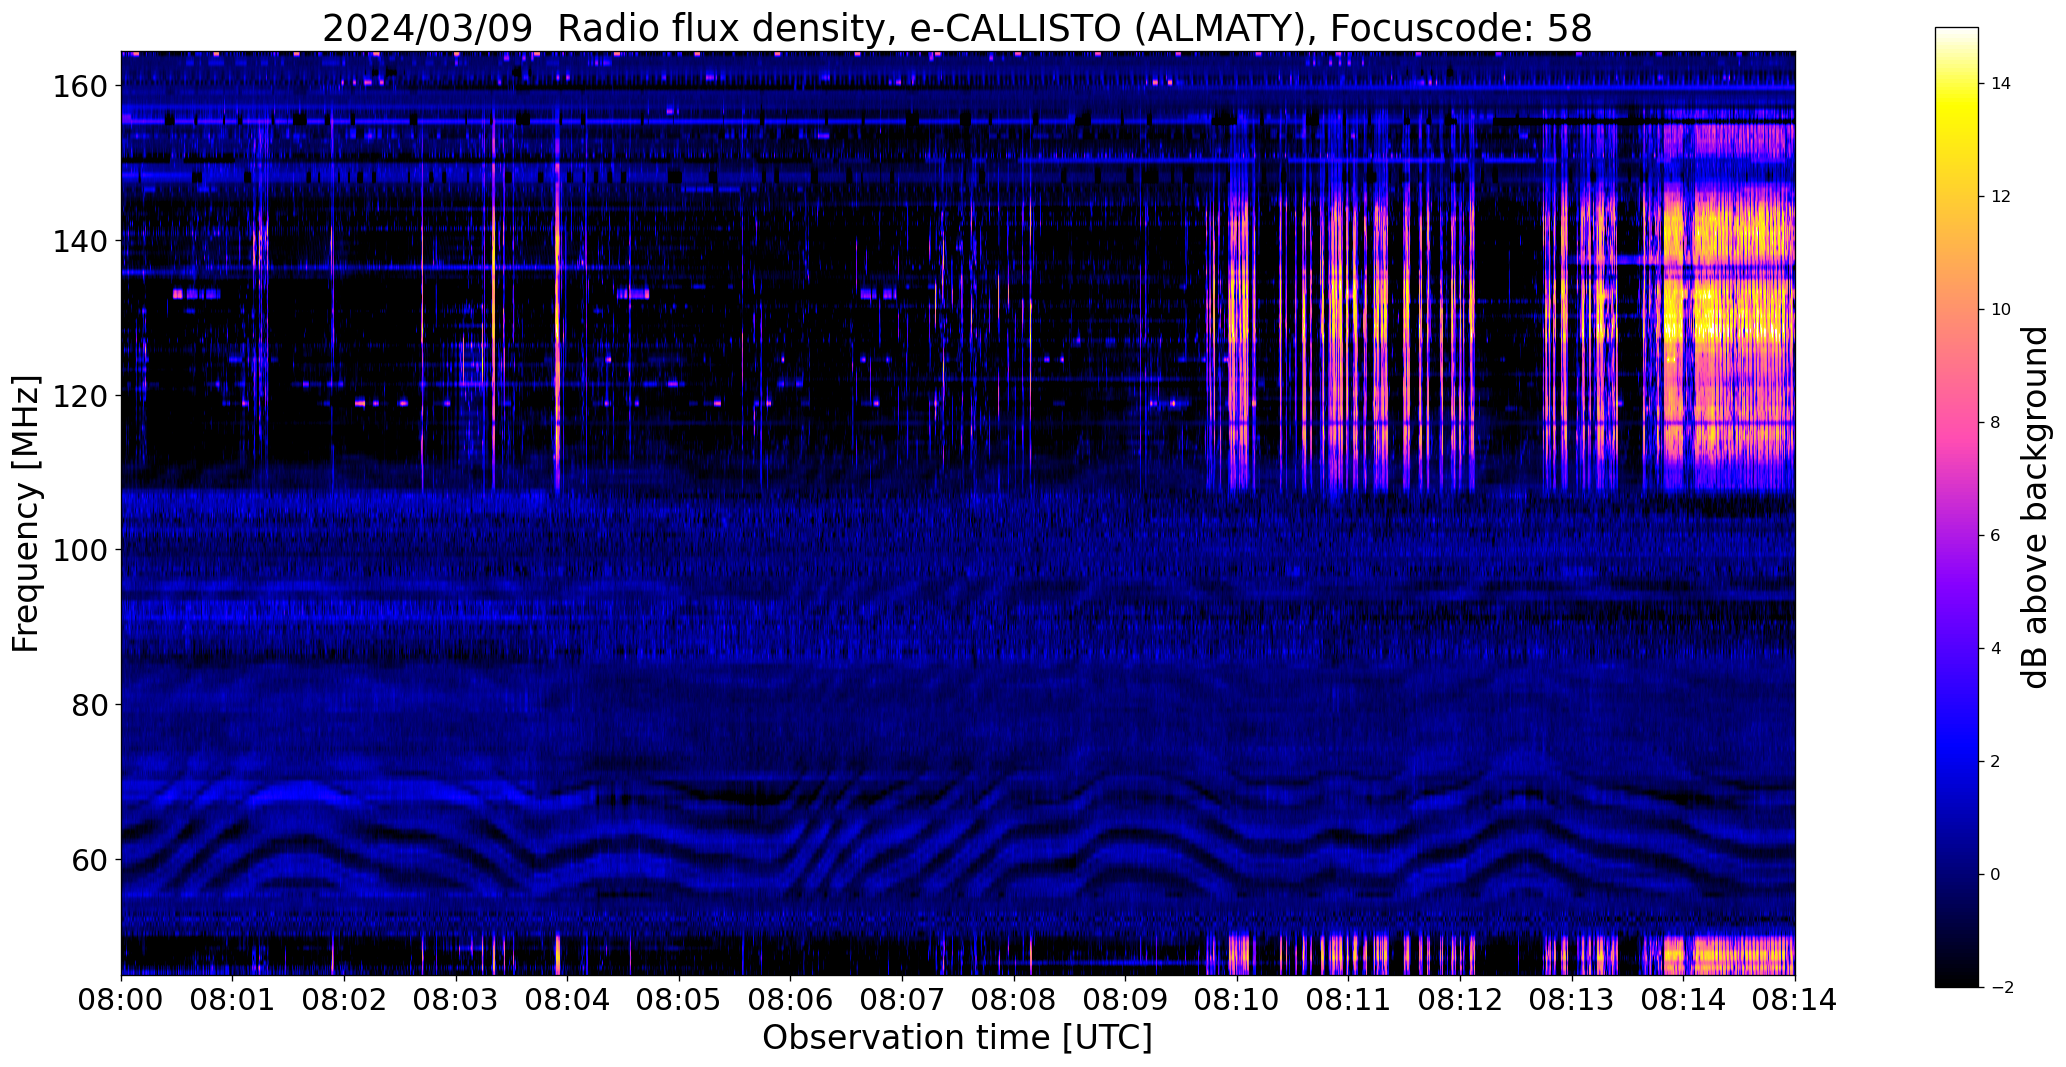Click the 08:12 time tick label
This screenshot has width=2066, height=1067.
coord(1461,1001)
